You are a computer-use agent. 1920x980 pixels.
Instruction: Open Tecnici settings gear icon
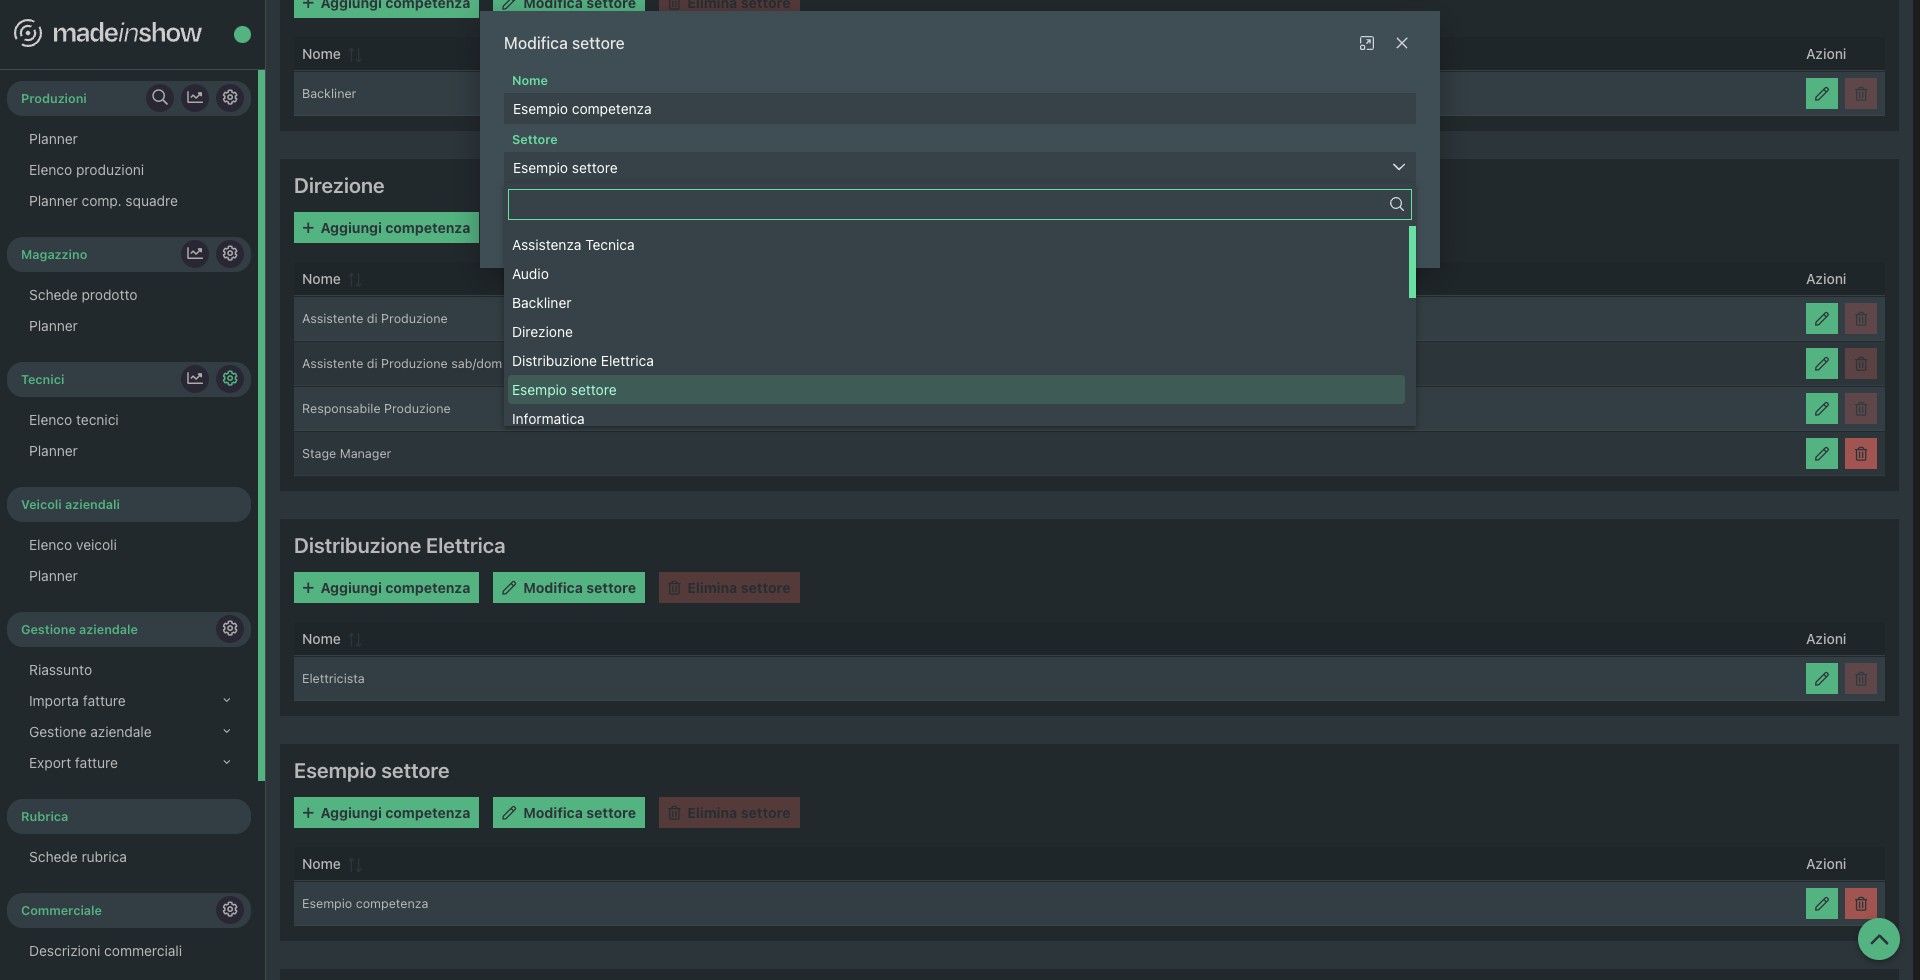click(230, 379)
